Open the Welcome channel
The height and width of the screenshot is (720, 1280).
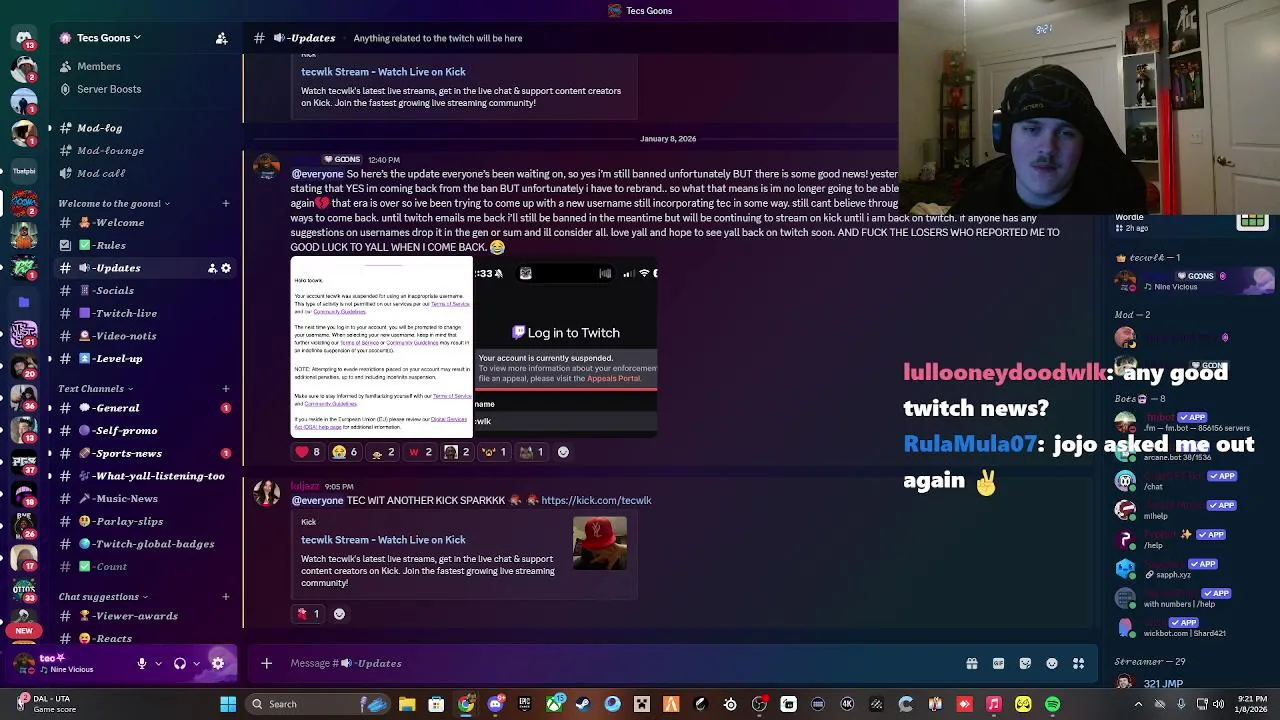tap(145, 222)
